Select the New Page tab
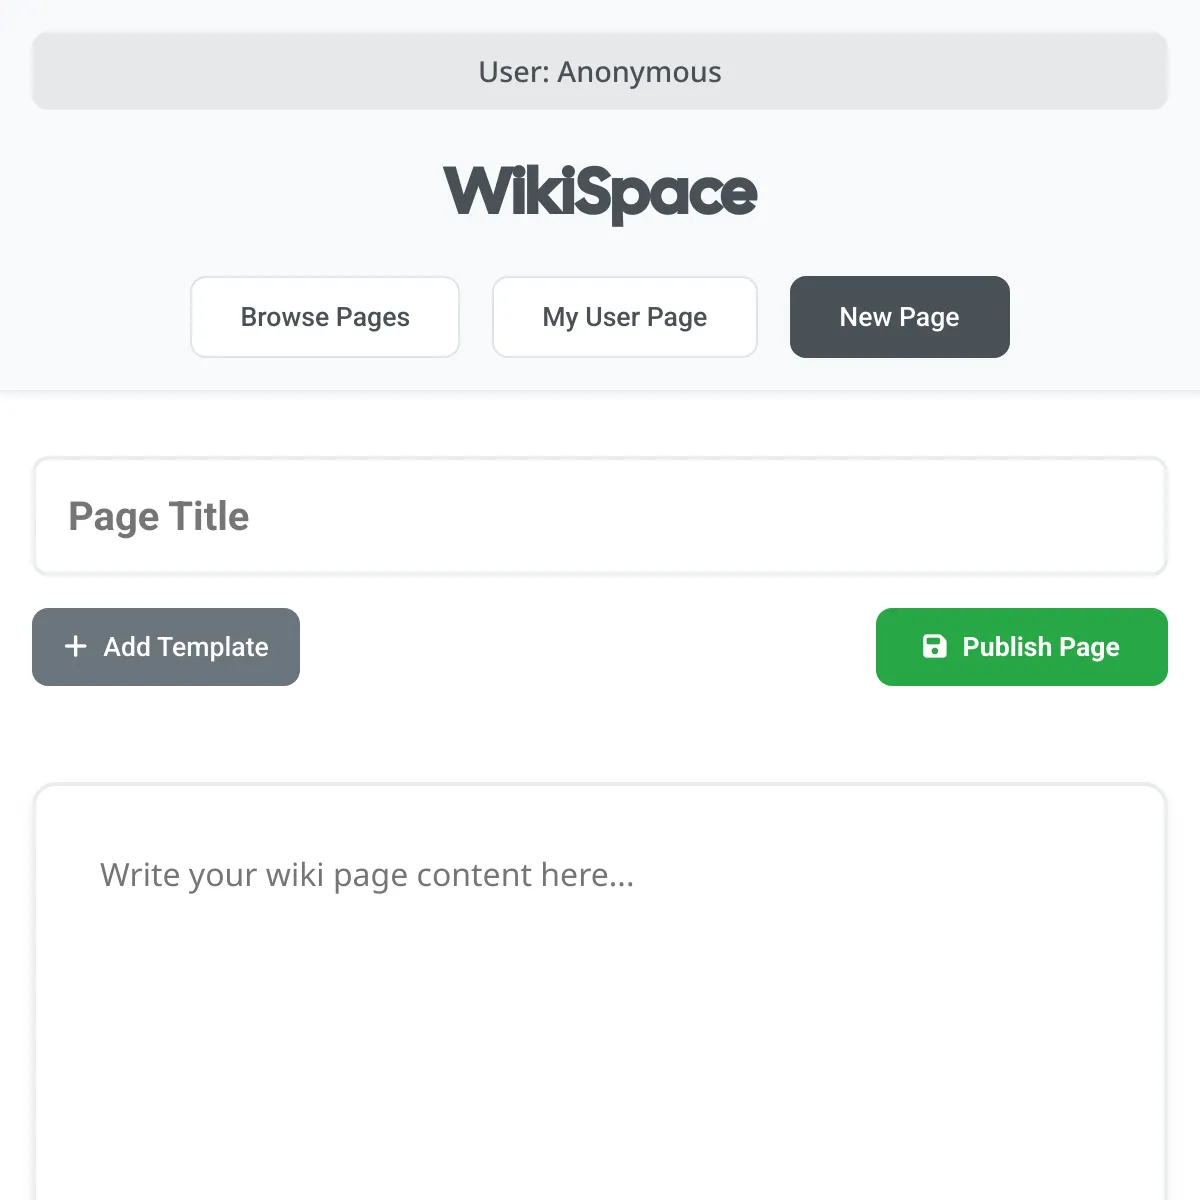The width and height of the screenshot is (1200, 1200). point(900,317)
